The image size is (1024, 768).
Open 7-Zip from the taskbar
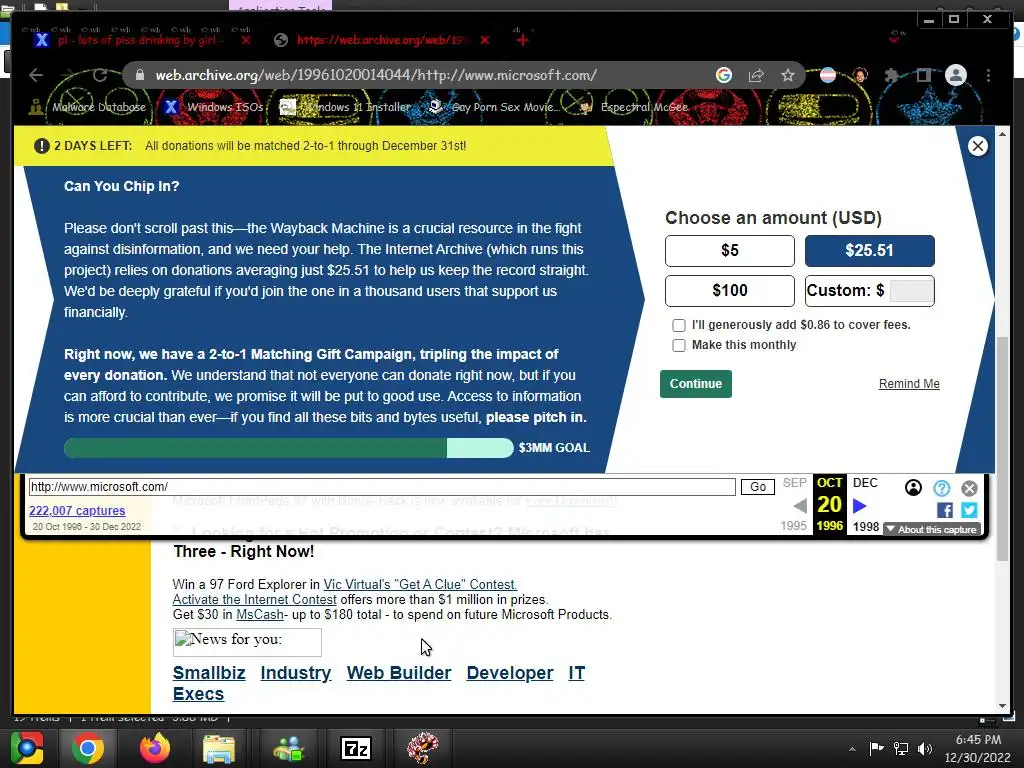(356, 749)
